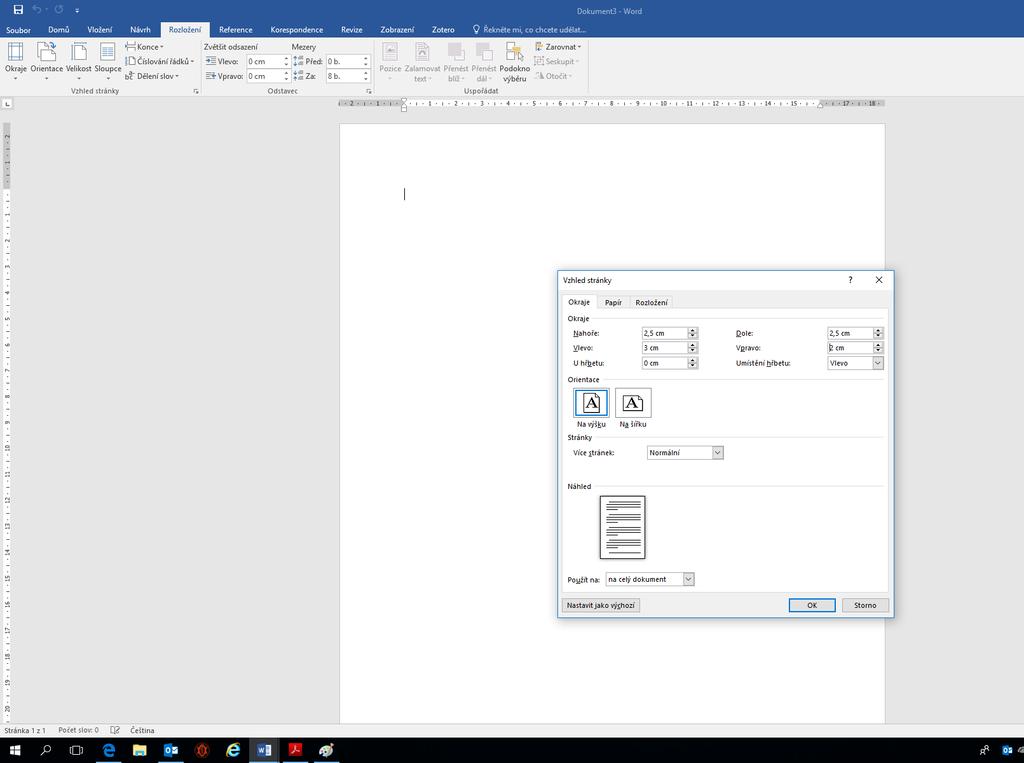This screenshot has height=763, width=1024.
Task: Open the Soubor file tab
Action: coord(18,30)
